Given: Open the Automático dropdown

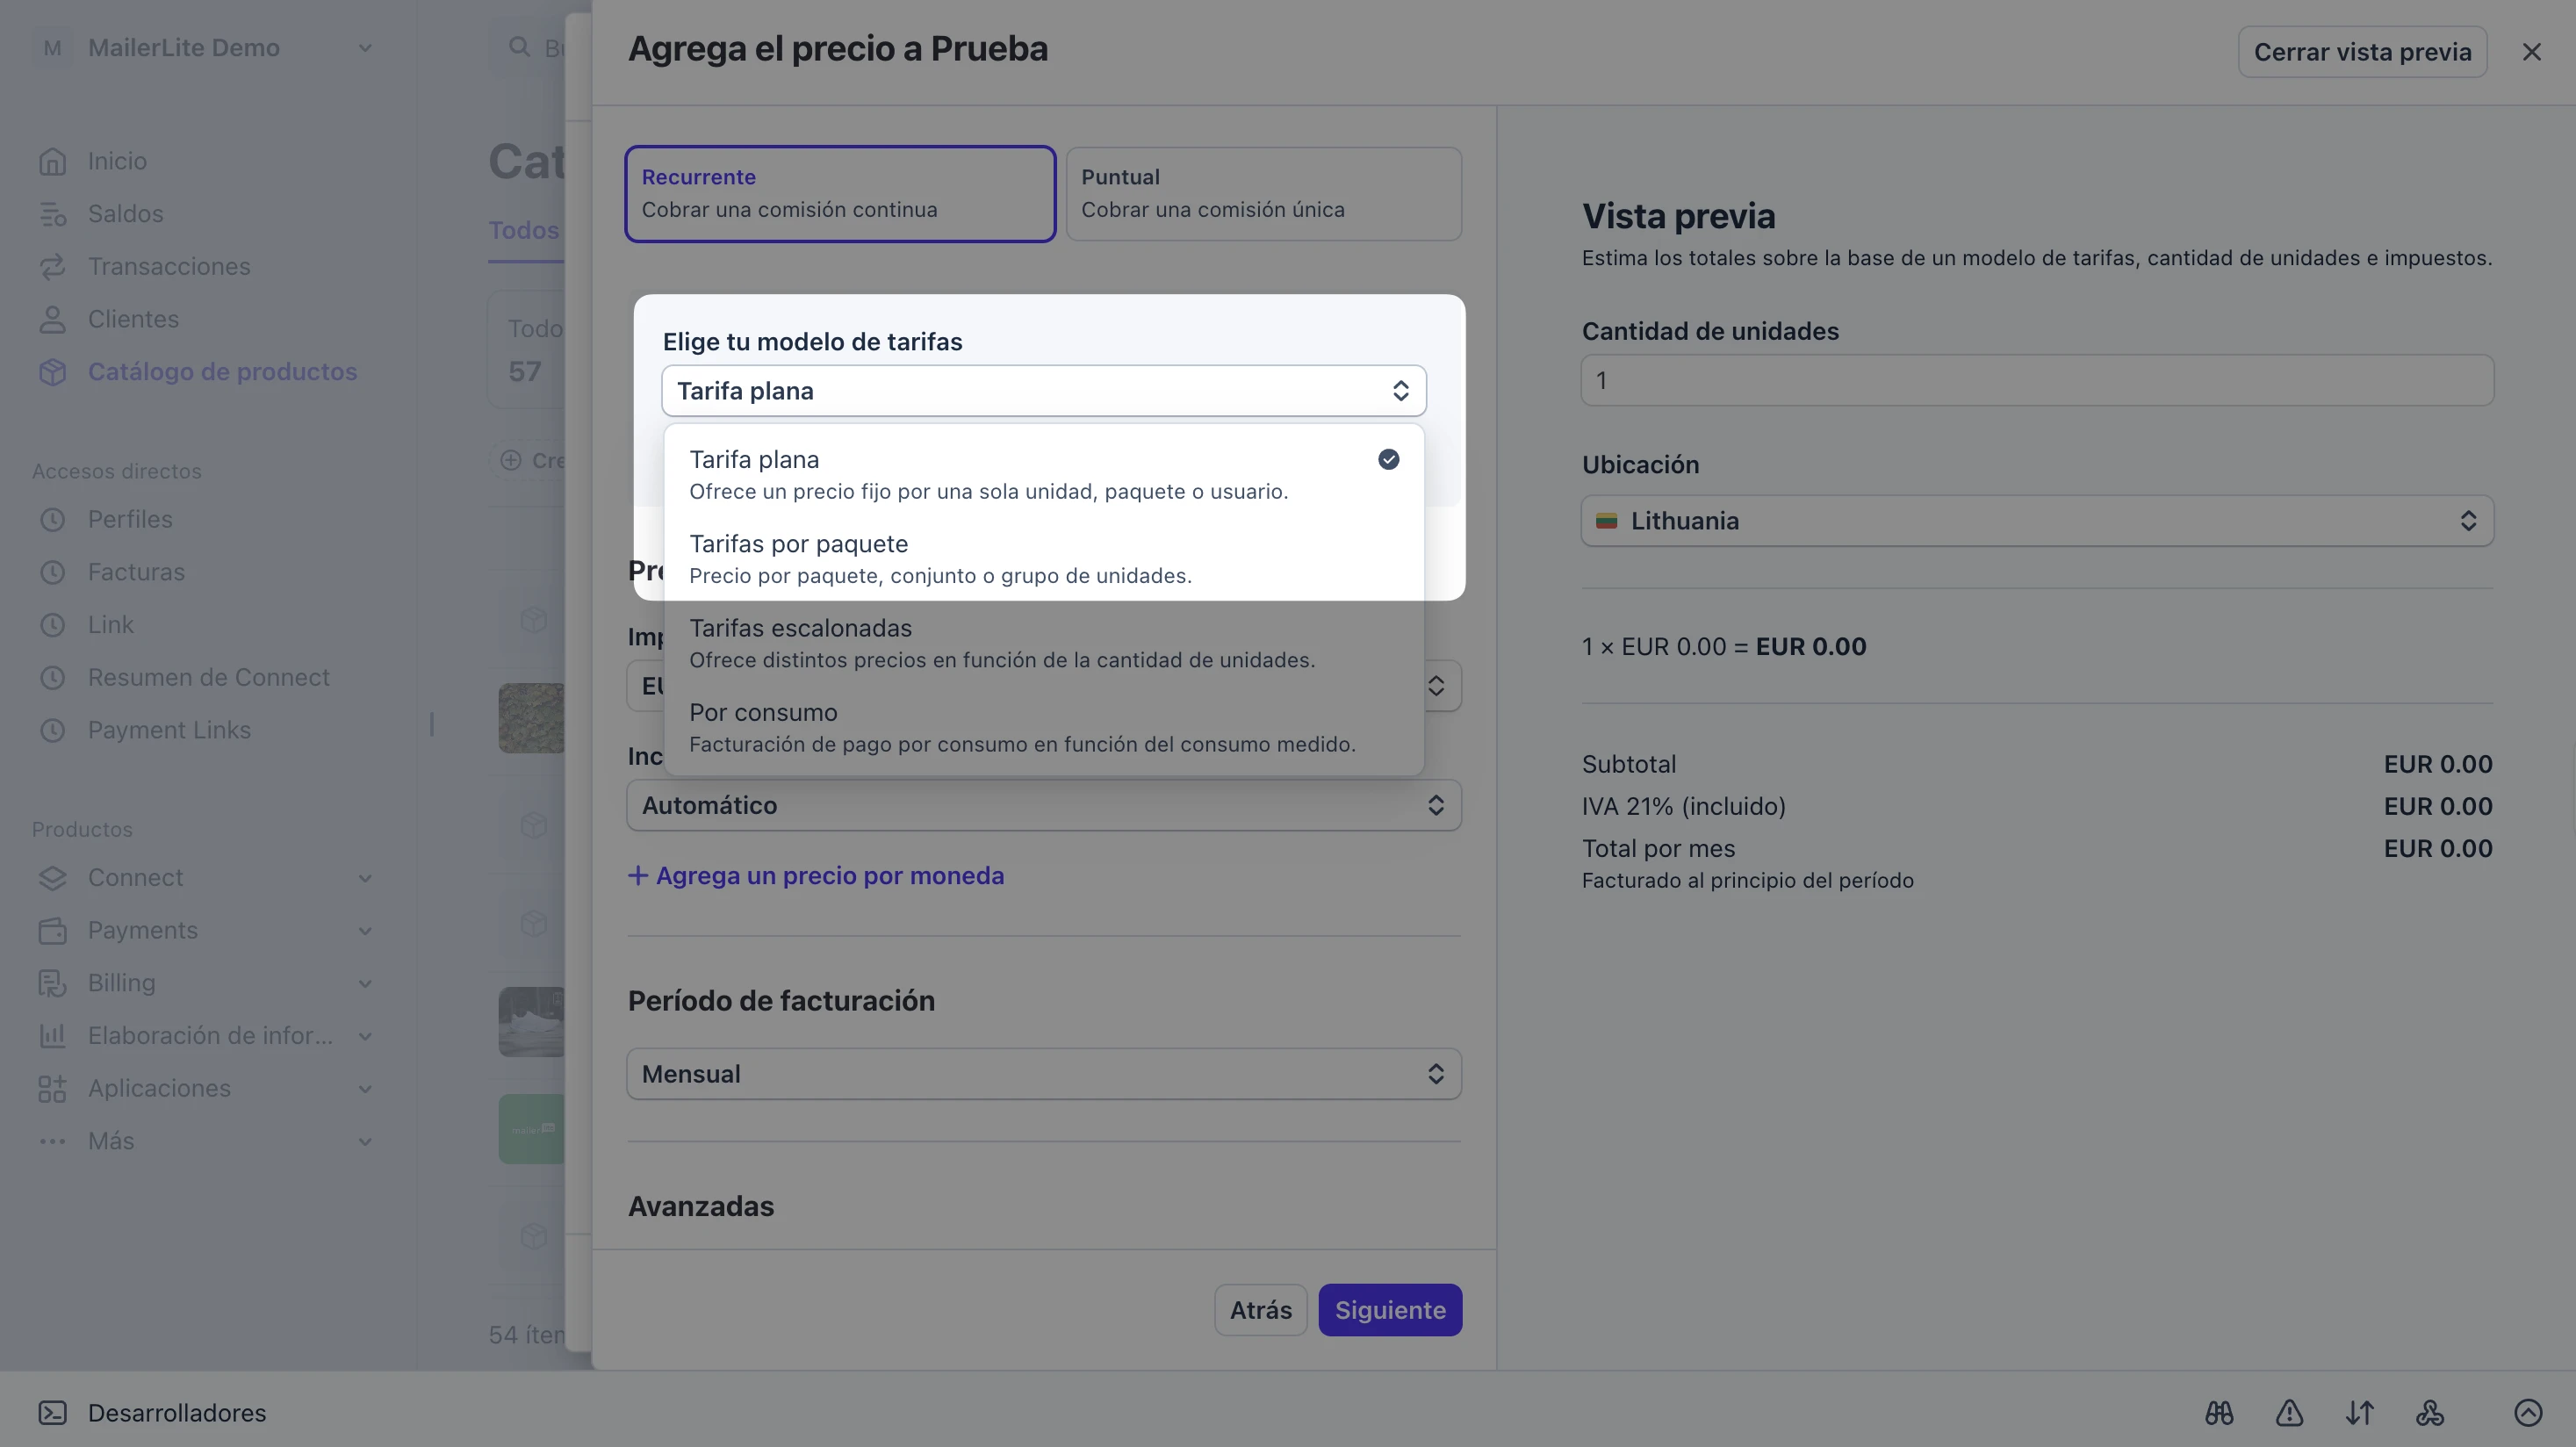Looking at the screenshot, I should [1043, 805].
